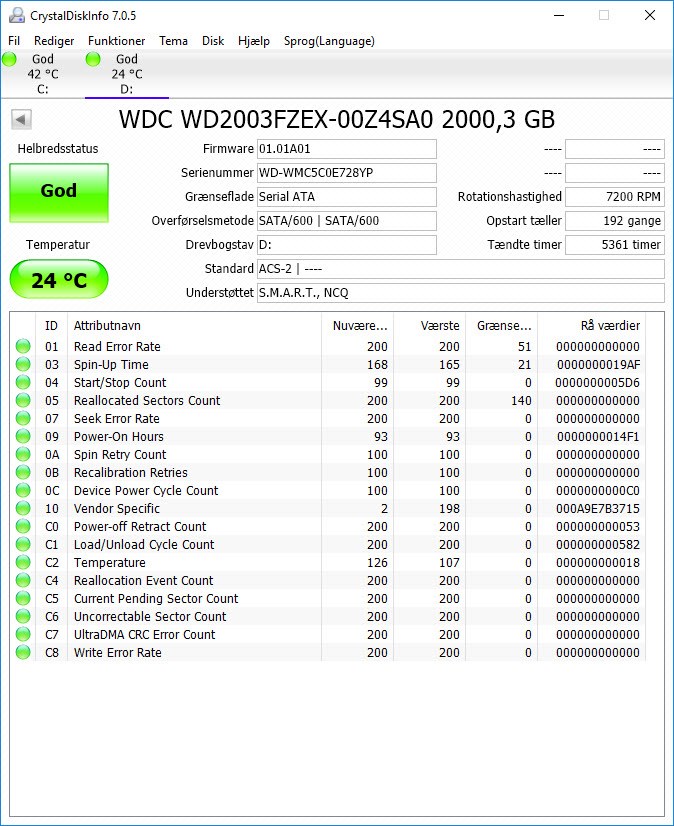The height and width of the screenshot is (826, 674).
Task: Open the Funktioner menu
Action: click(x=116, y=41)
